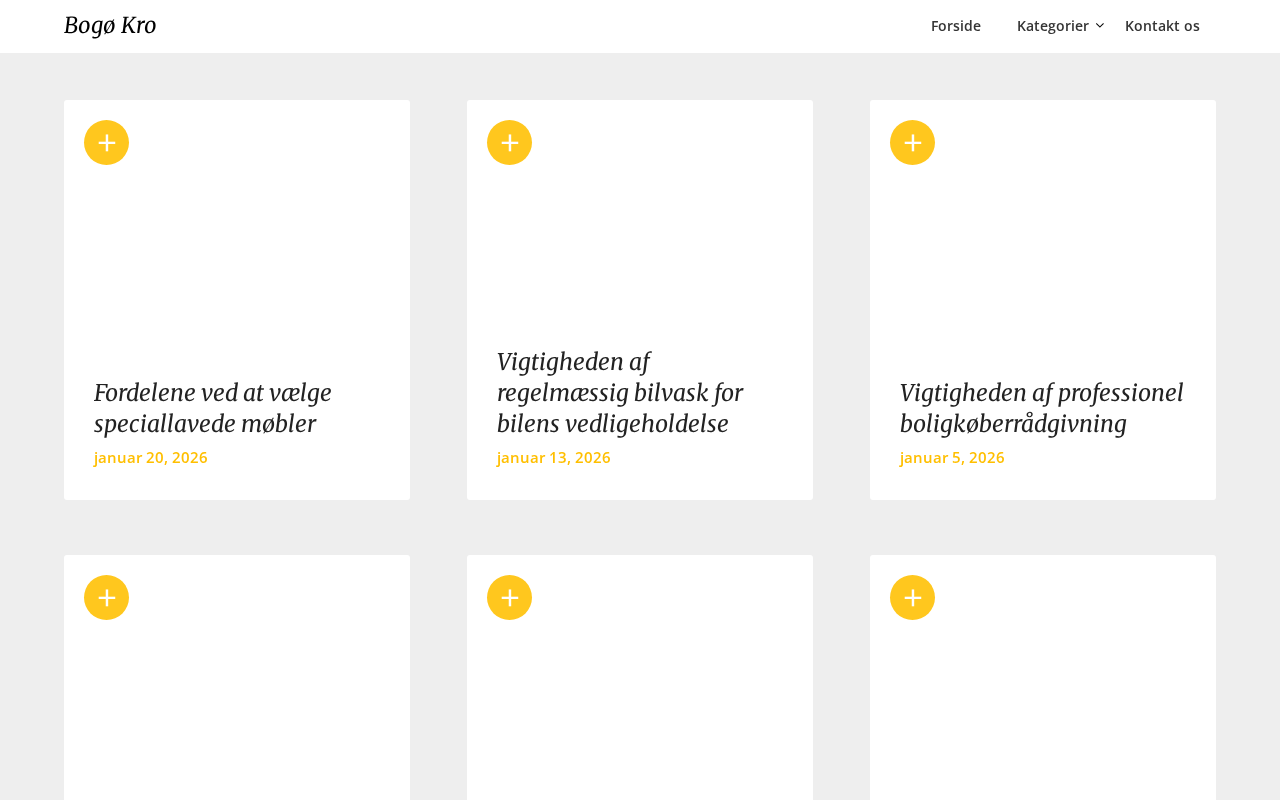Click the plus icon on the boligkøberrådgivning card
Viewport: 1280px width, 800px height.
pyautogui.click(x=912, y=142)
